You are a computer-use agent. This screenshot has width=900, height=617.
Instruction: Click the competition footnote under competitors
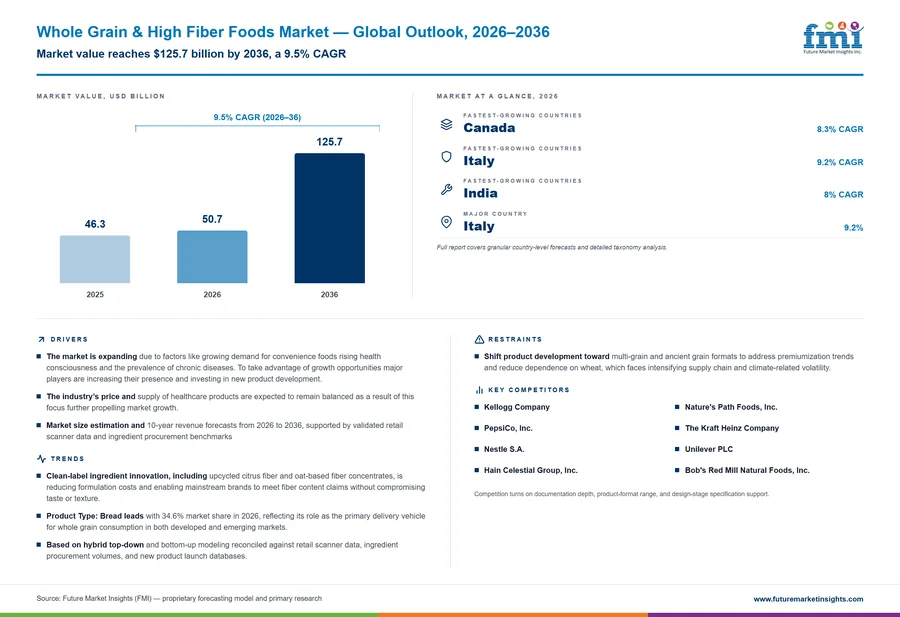[x=622, y=494]
